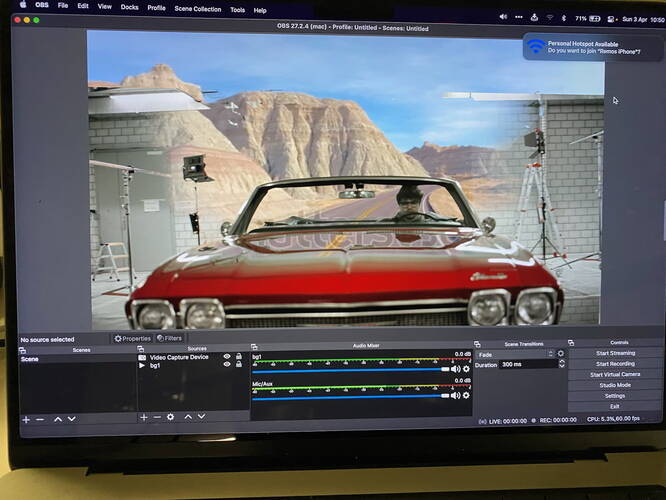The width and height of the screenshot is (666, 500).
Task: Open the Scene Collection menu
Action: click(x=198, y=9)
